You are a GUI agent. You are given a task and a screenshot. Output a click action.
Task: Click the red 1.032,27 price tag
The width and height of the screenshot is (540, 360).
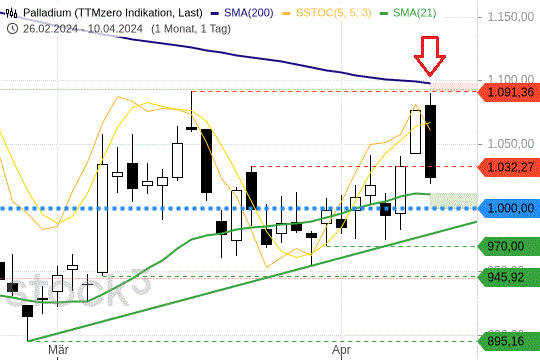point(509,167)
